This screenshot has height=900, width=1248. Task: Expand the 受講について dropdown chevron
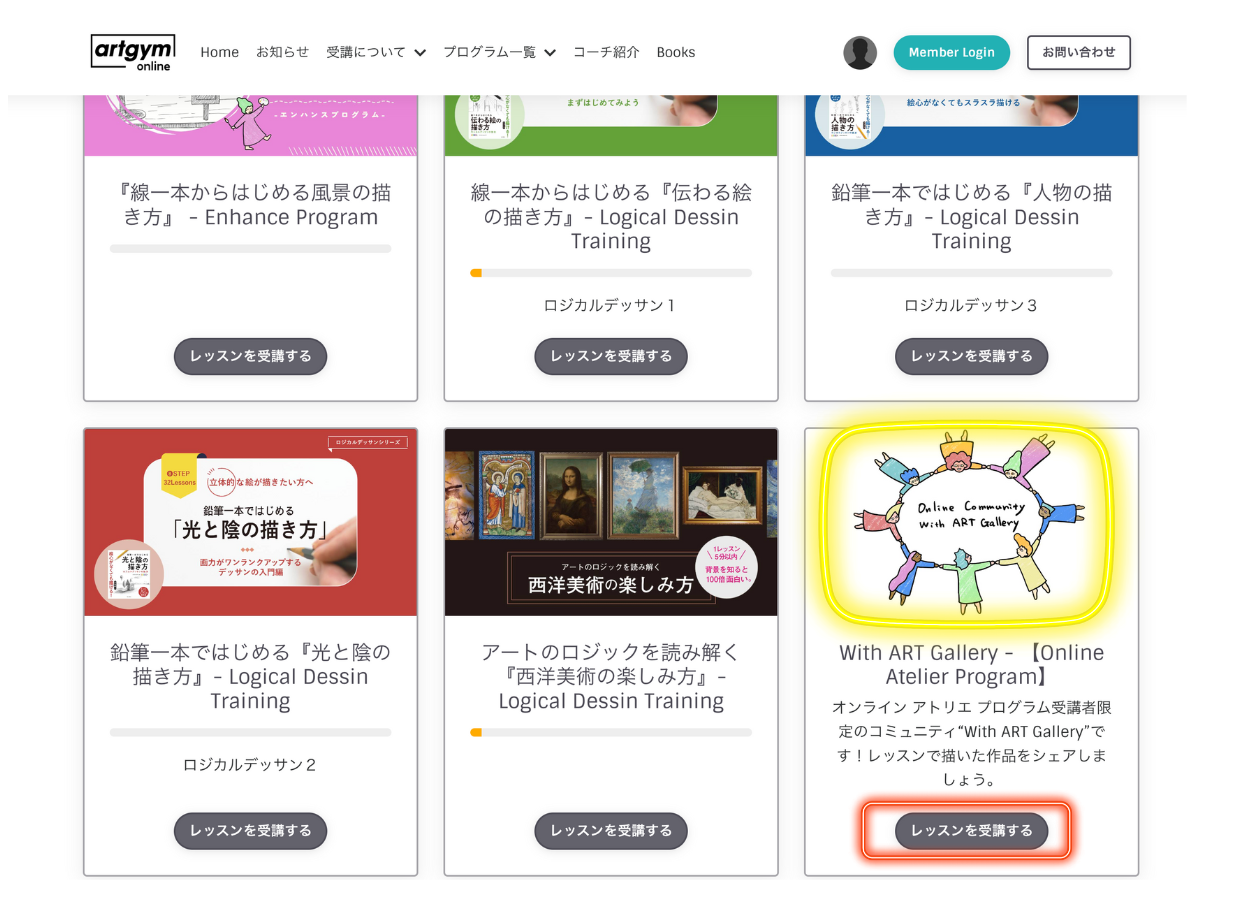[x=420, y=53]
